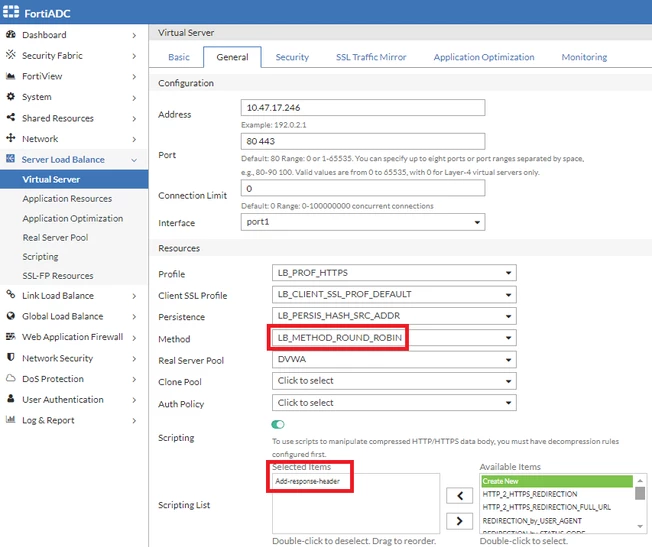Screen dimensions: 652x547
Task: Click the Available Items scrollbar thumb
Action: [640, 493]
